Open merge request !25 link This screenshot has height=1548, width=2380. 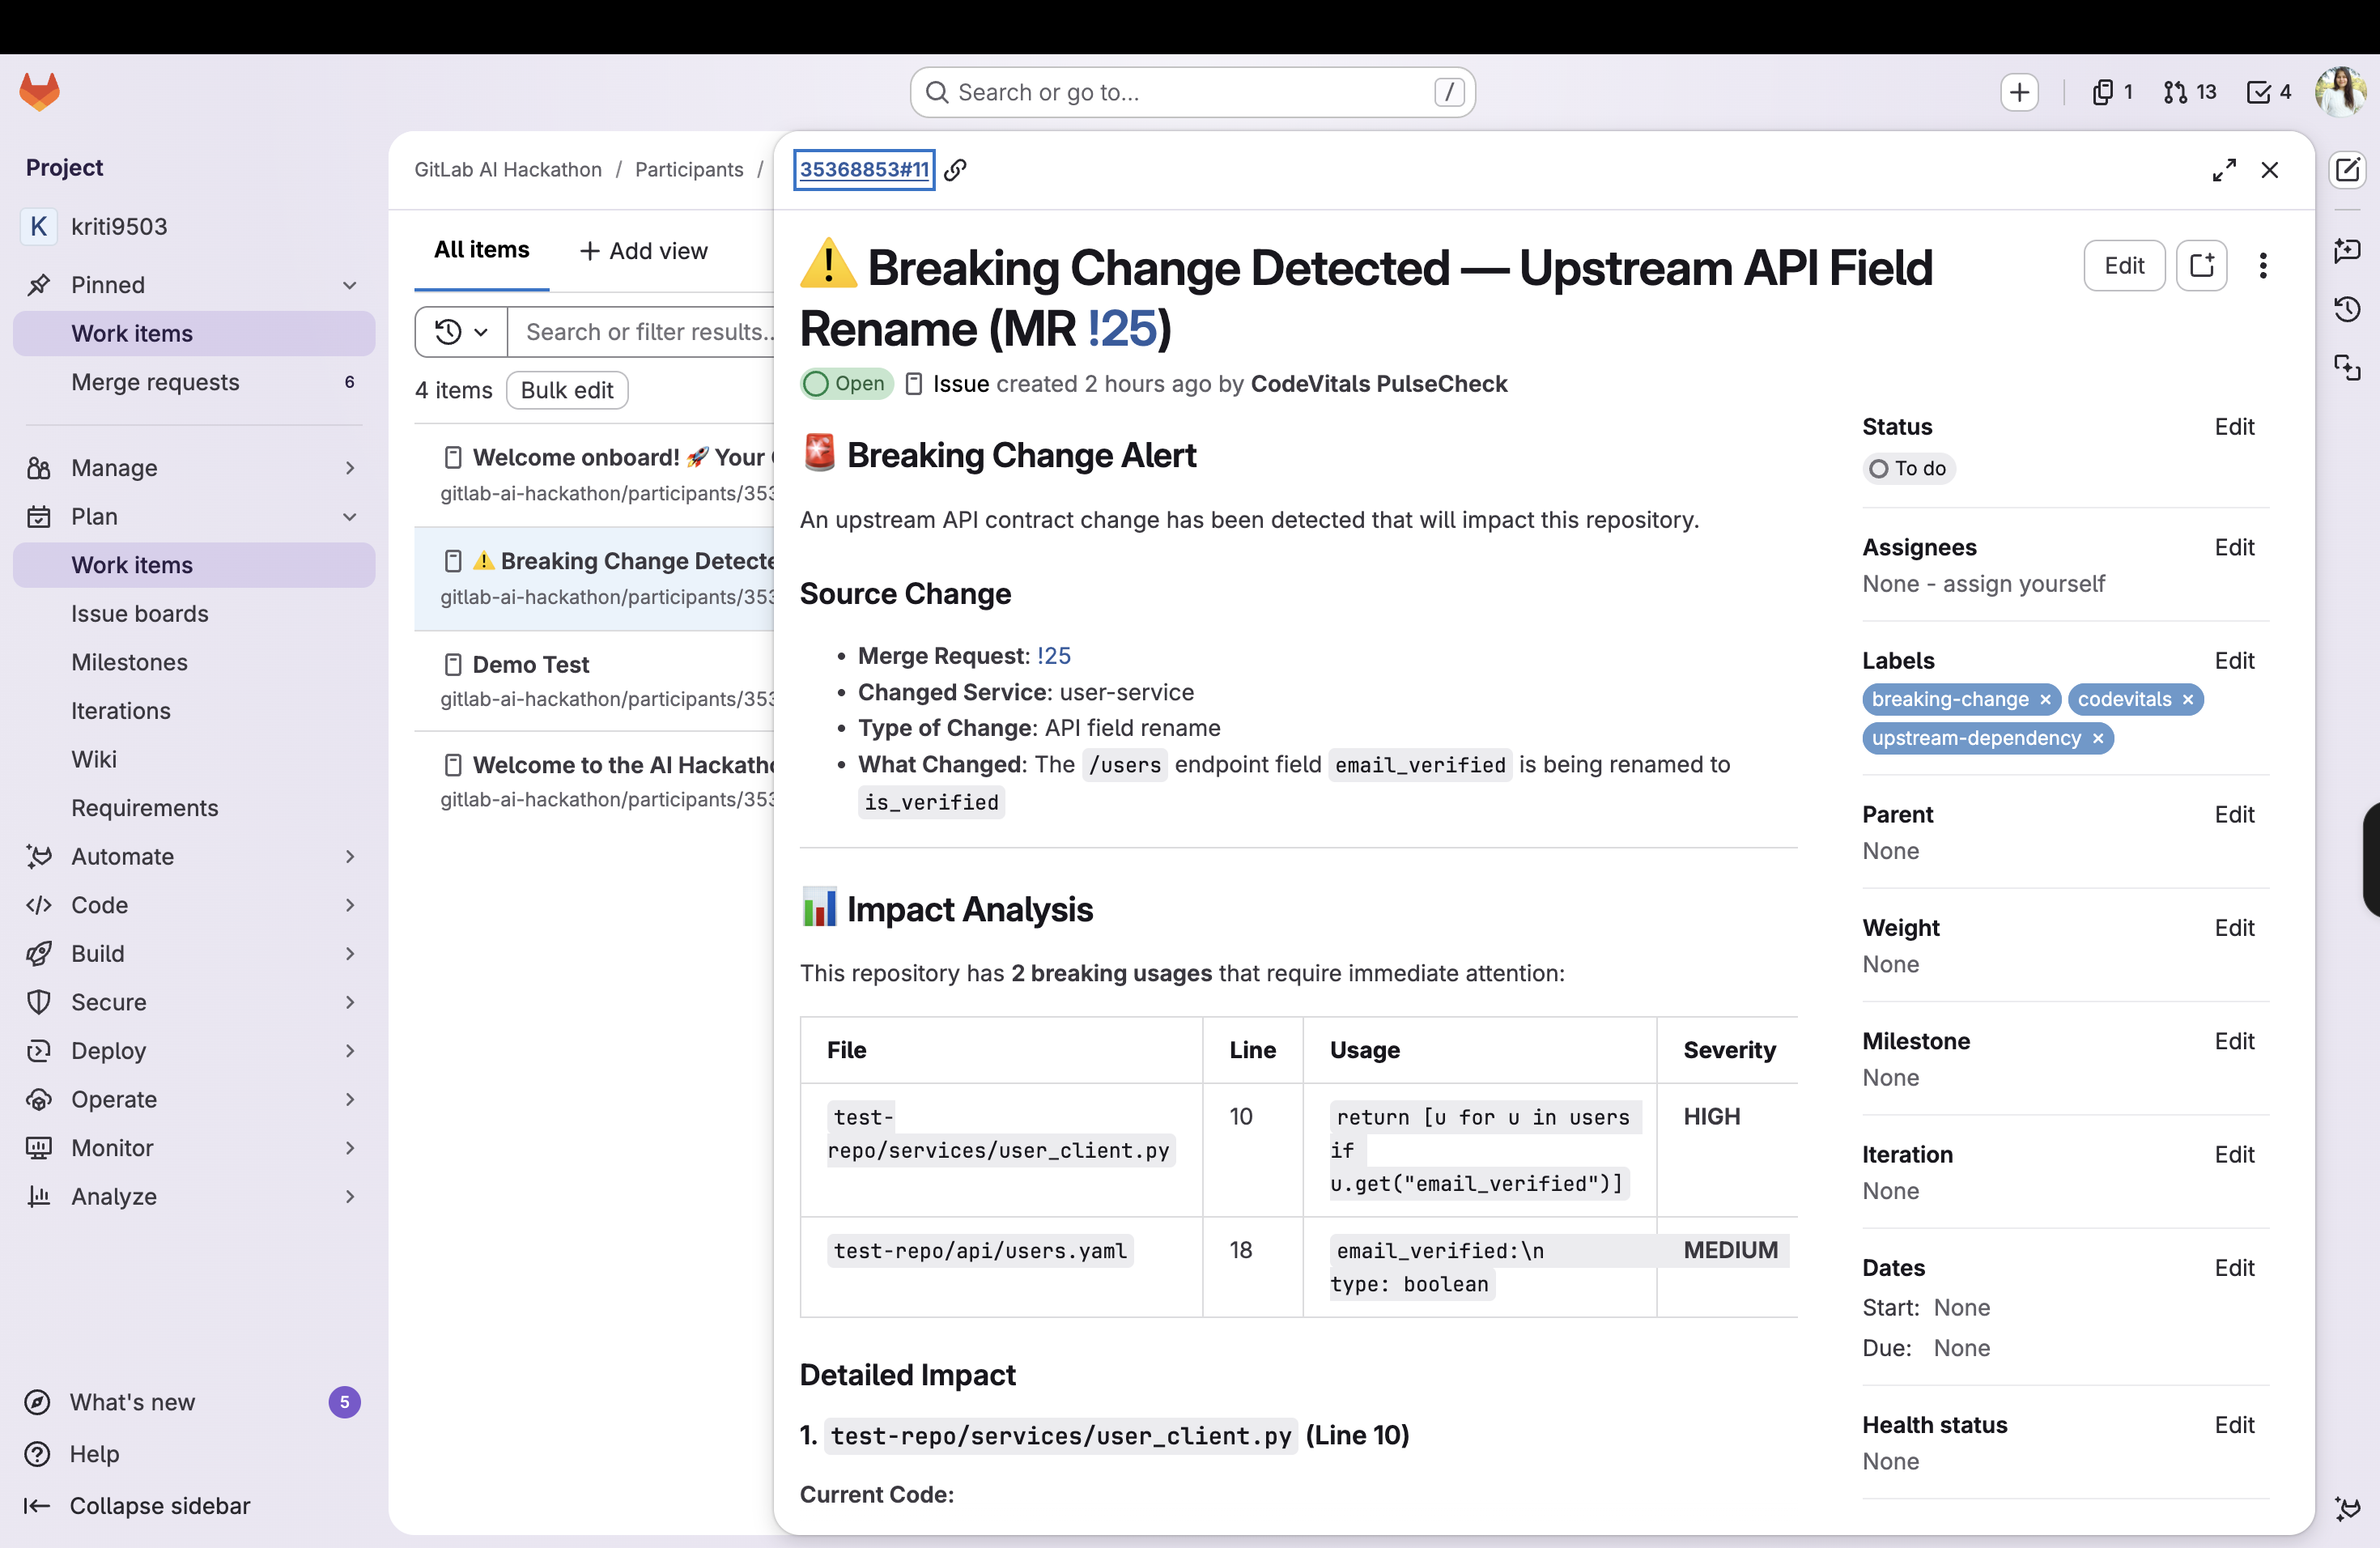point(1053,655)
